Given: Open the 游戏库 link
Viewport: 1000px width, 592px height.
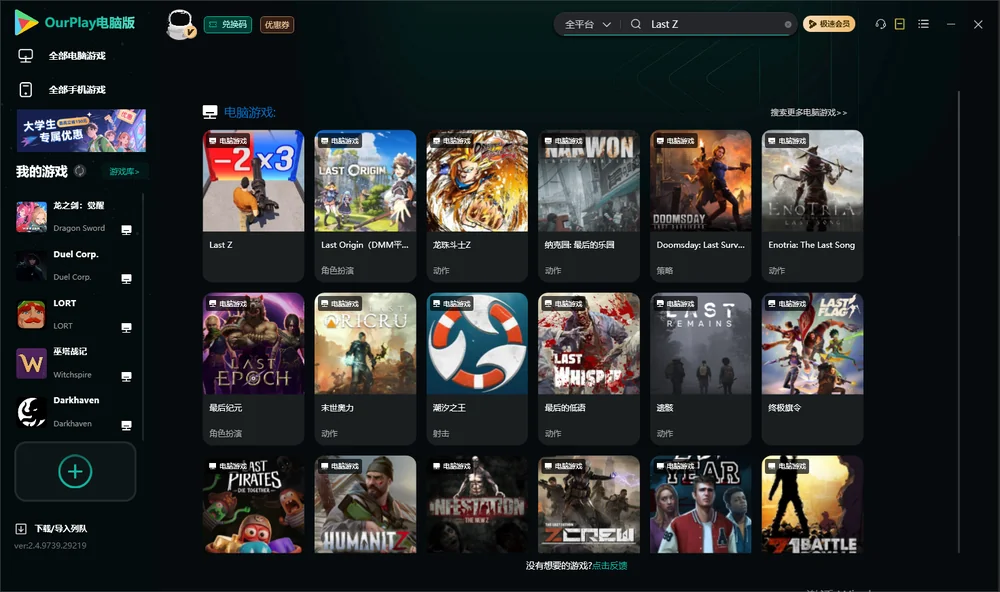Looking at the screenshot, I should (x=124, y=172).
